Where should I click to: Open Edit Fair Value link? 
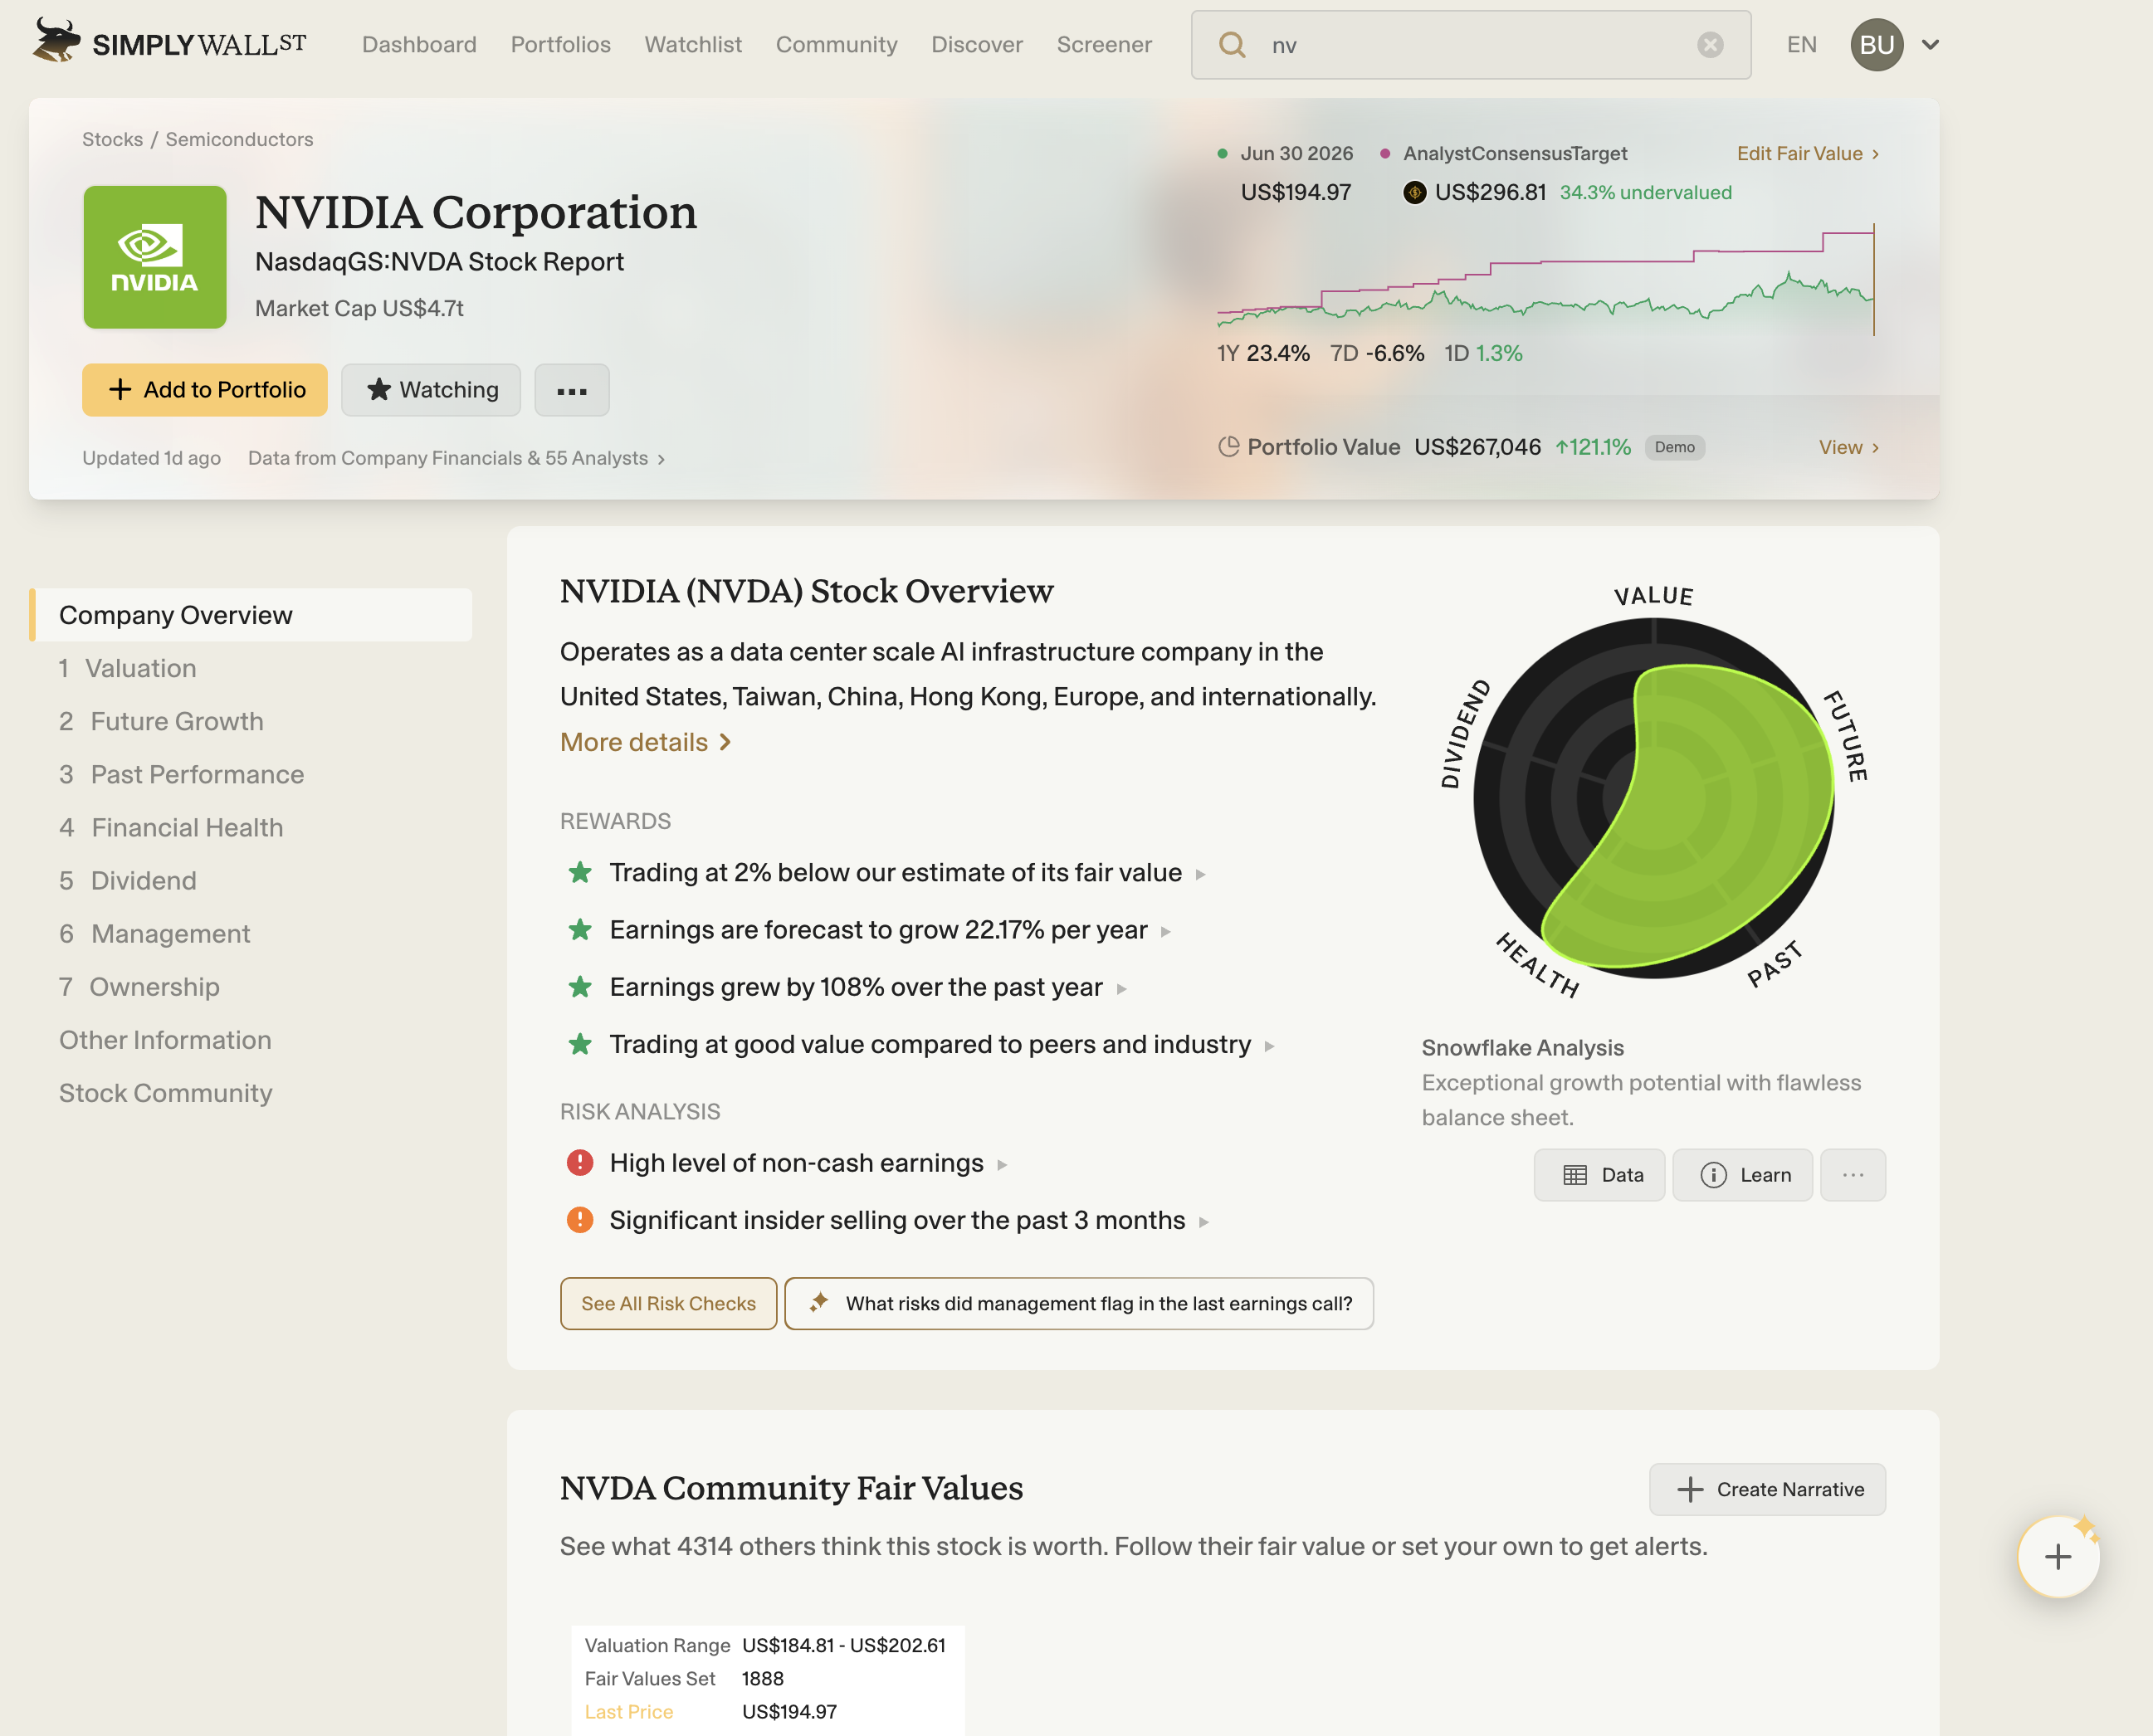(1808, 154)
